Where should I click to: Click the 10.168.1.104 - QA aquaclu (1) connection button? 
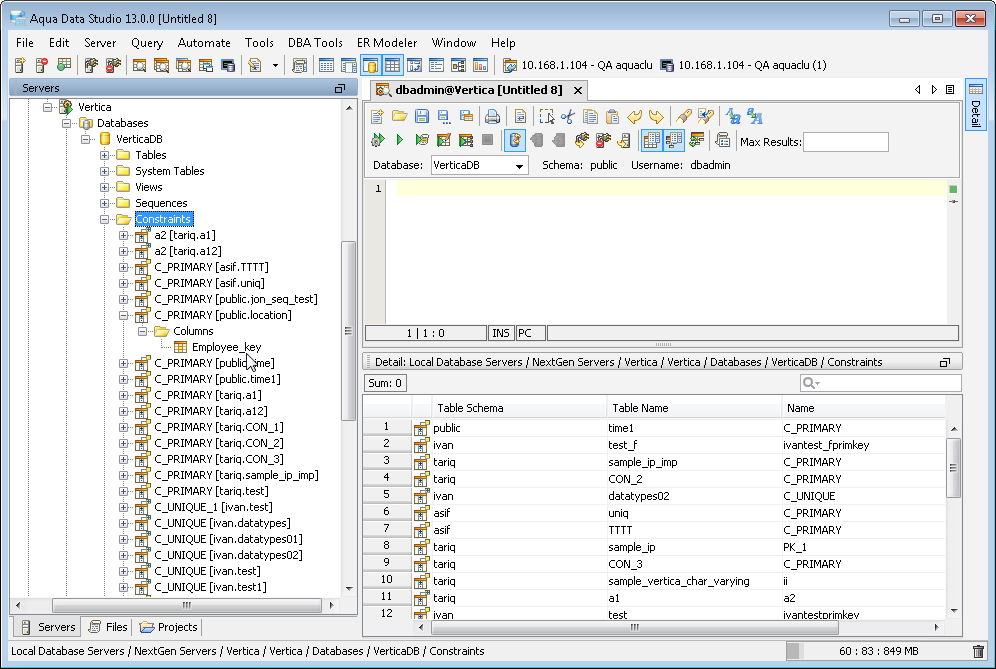(x=743, y=65)
